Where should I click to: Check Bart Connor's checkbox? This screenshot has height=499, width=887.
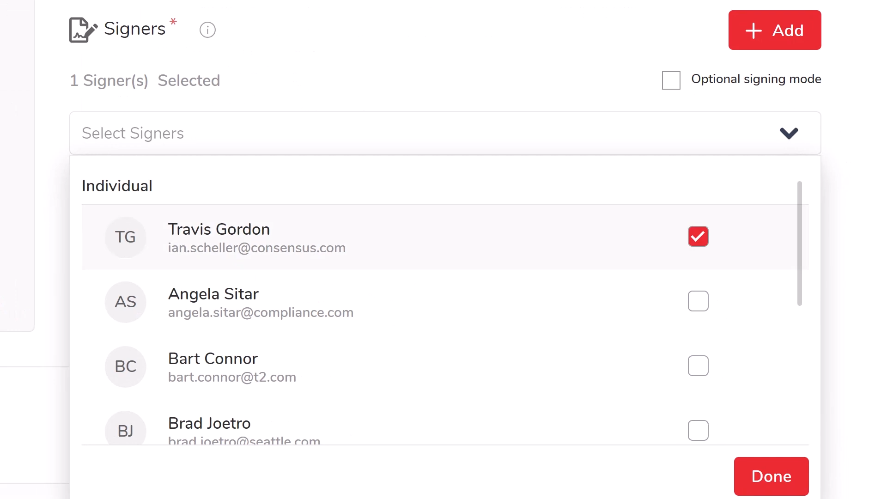coord(698,366)
